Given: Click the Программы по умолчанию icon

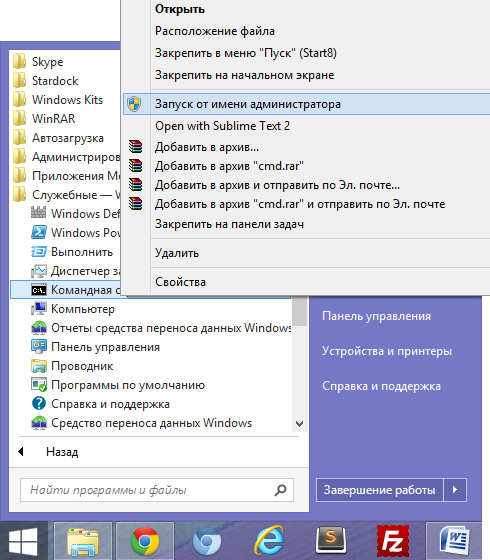Looking at the screenshot, I should (39, 385).
